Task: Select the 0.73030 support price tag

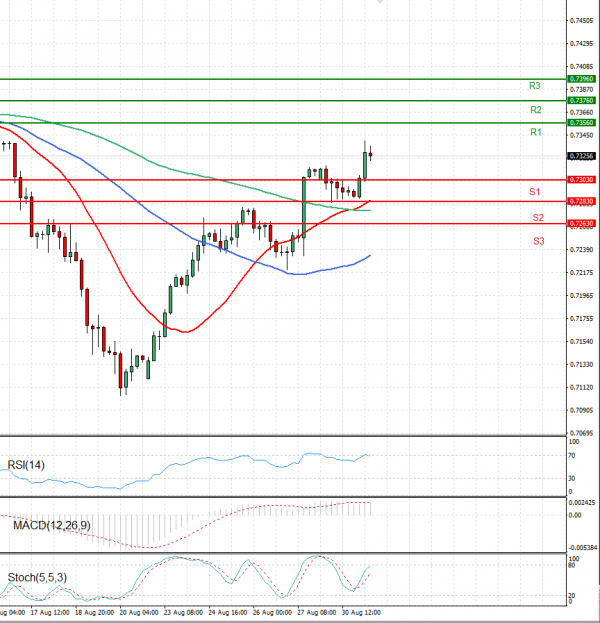Action: tap(581, 180)
